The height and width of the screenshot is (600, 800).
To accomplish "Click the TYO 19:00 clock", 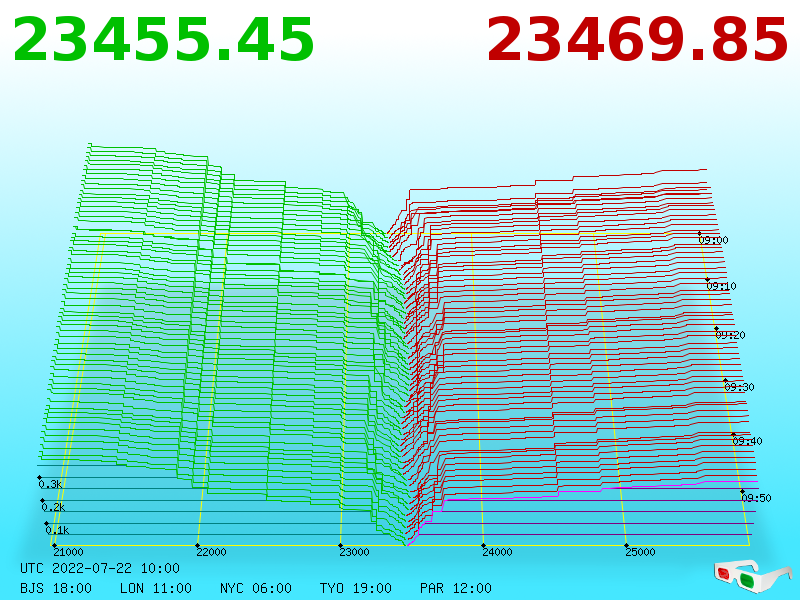I will [356, 588].
